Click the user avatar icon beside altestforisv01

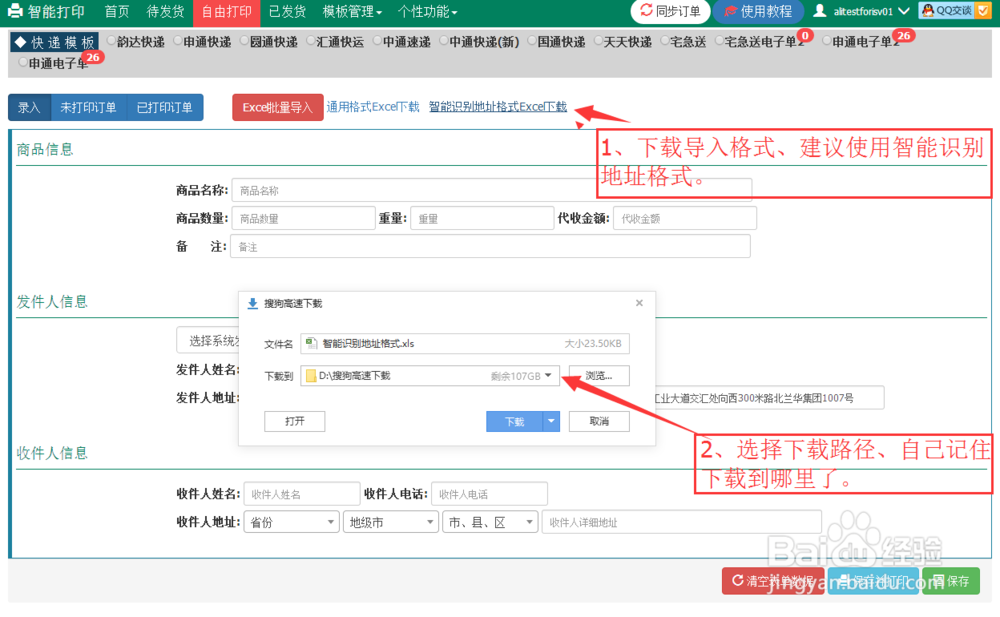pos(820,10)
